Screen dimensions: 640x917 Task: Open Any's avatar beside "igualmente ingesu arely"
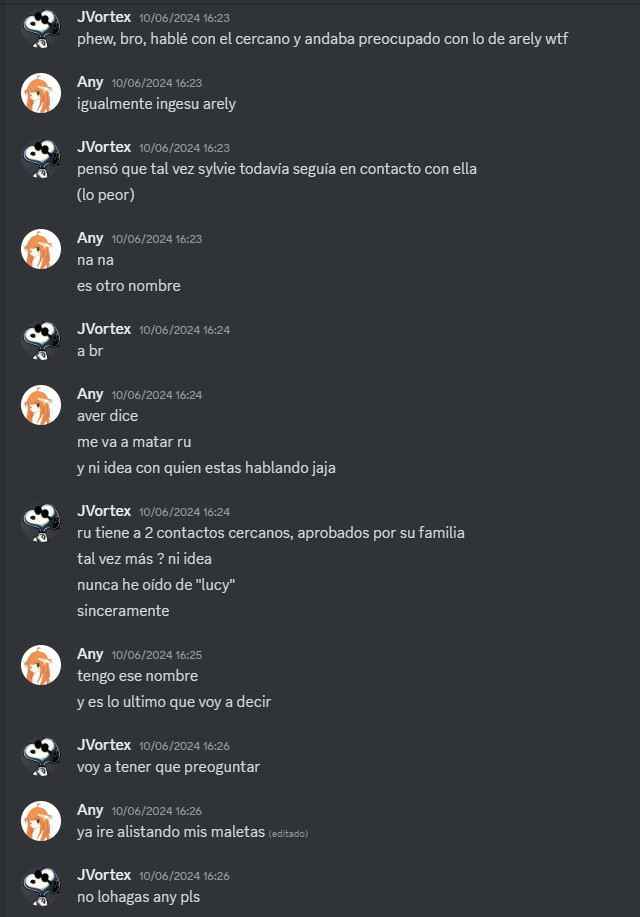pos(41,93)
